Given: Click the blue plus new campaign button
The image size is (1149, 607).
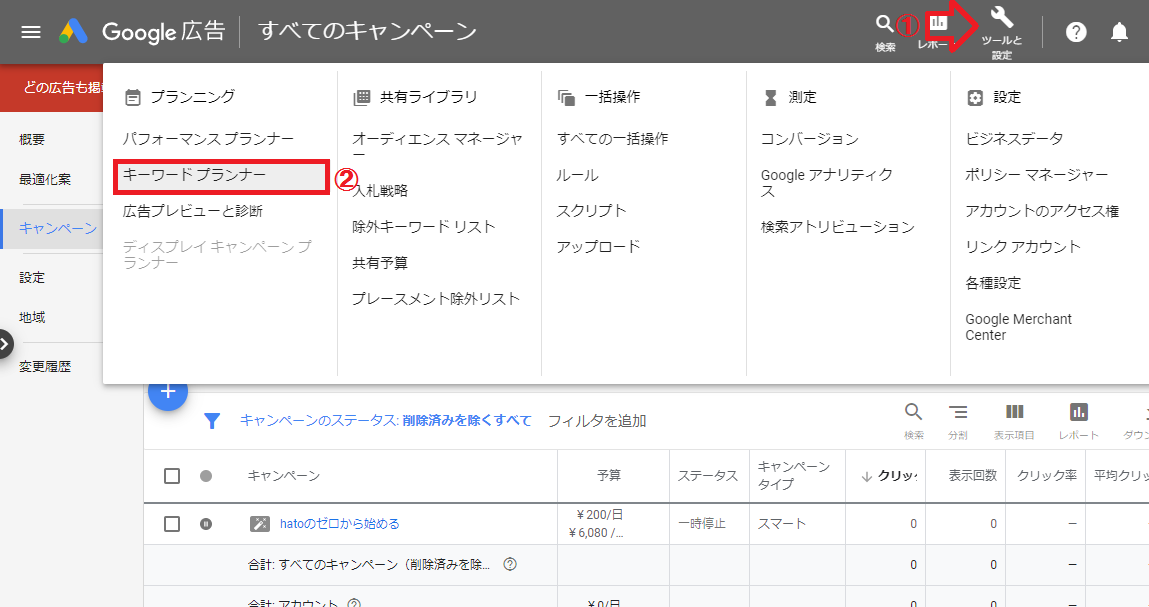Looking at the screenshot, I should click(x=168, y=391).
